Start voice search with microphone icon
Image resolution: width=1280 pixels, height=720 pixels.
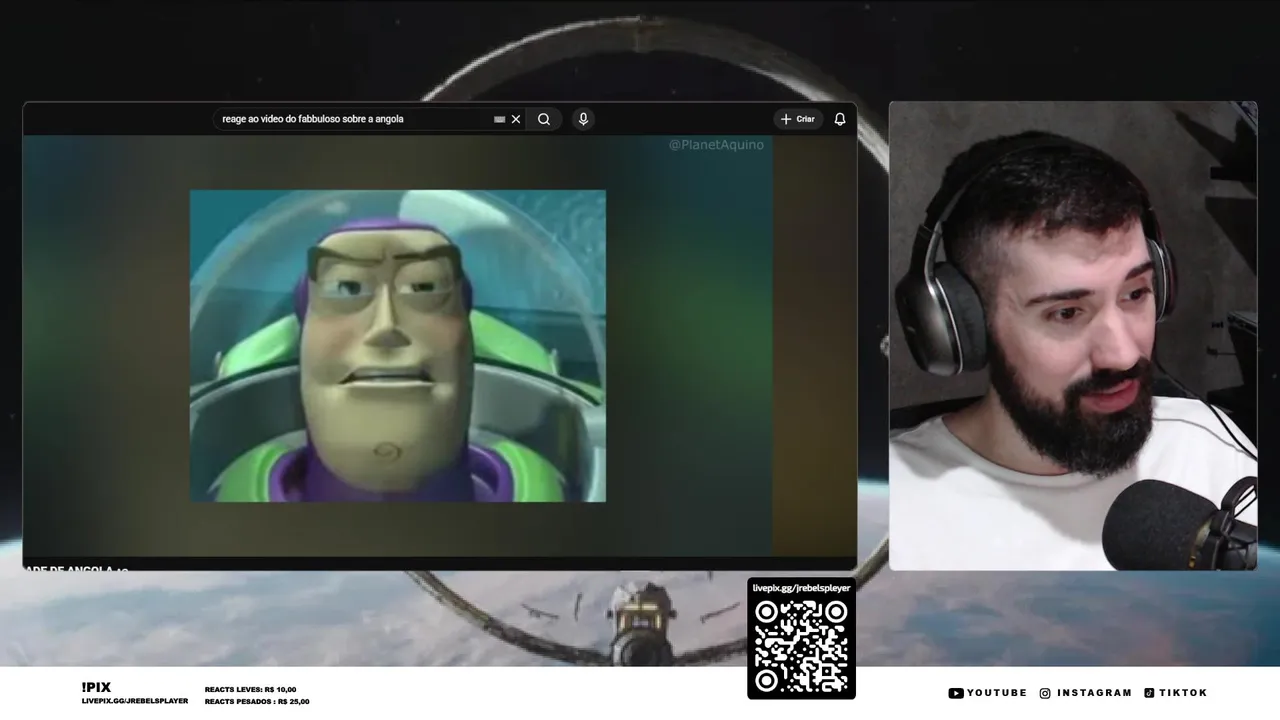click(x=583, y=119)
